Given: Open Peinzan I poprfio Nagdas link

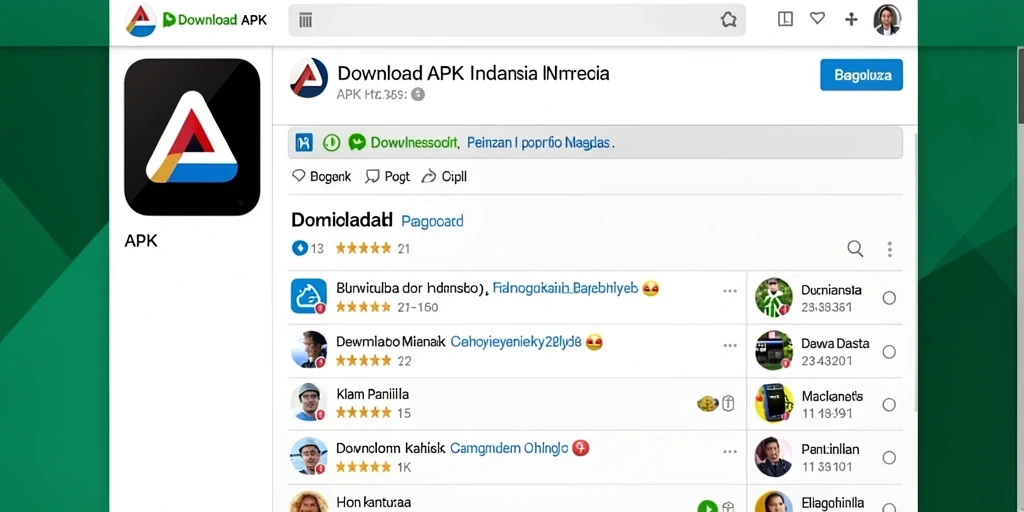Looking at the screenshot, I should (x=541, y=142).
